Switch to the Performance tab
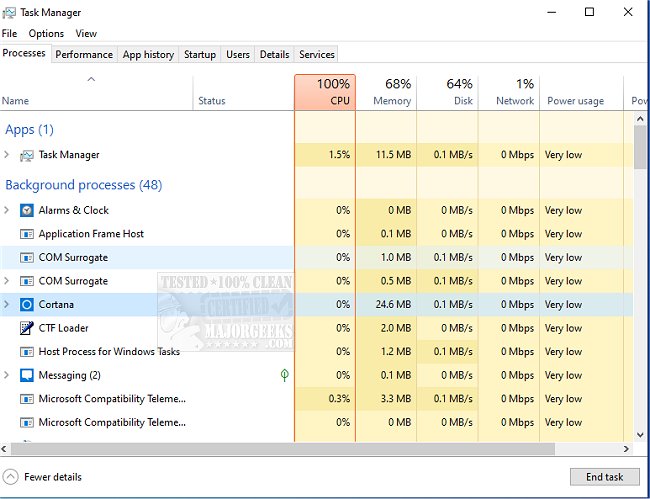 84,54
